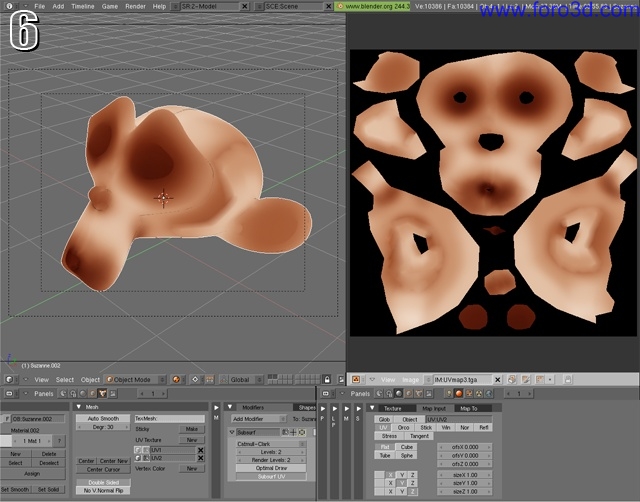Select Logic context icon in left Panels header
Viewport: 640px width, 502px height.
click(x=63, y=393)
